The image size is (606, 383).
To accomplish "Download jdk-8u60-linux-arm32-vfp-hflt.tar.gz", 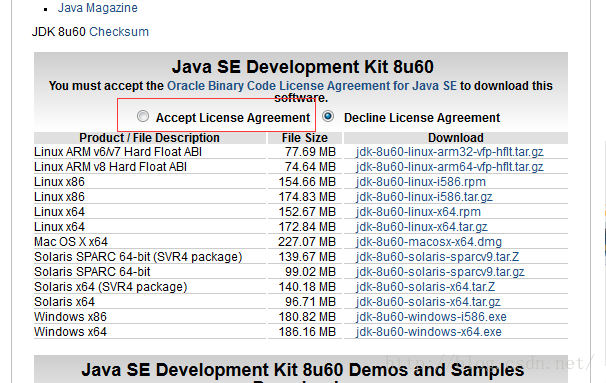I will point(450,152).
